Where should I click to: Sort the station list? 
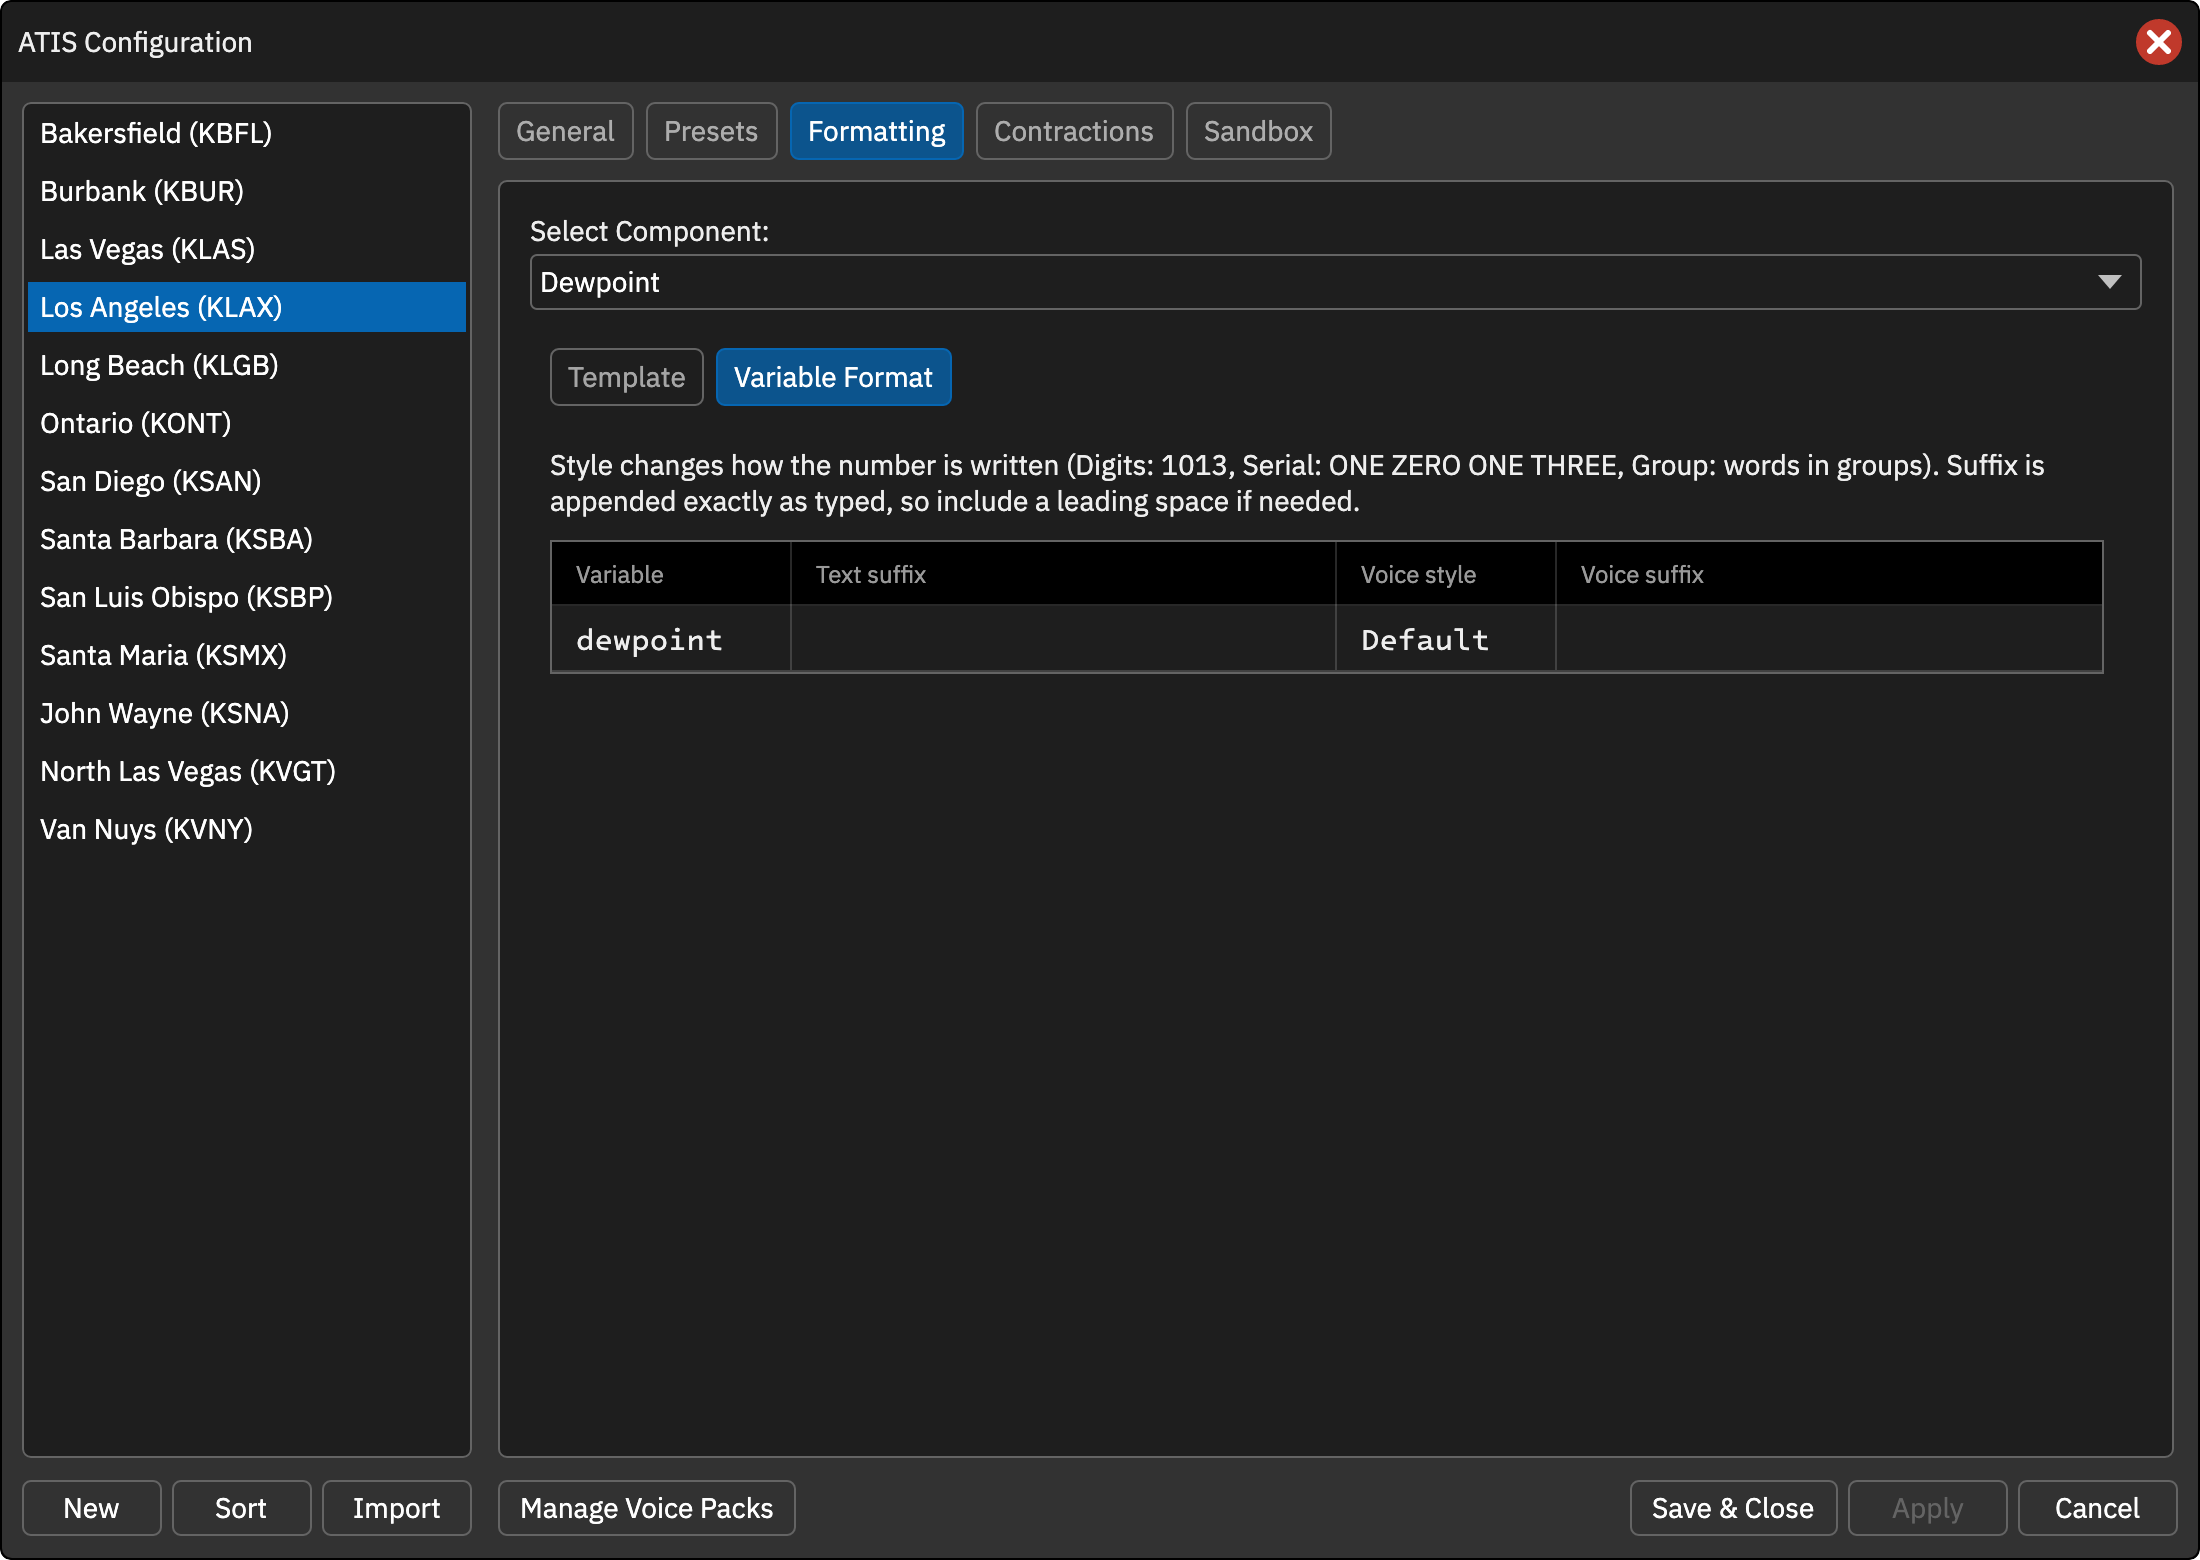tap(241, 1508)
